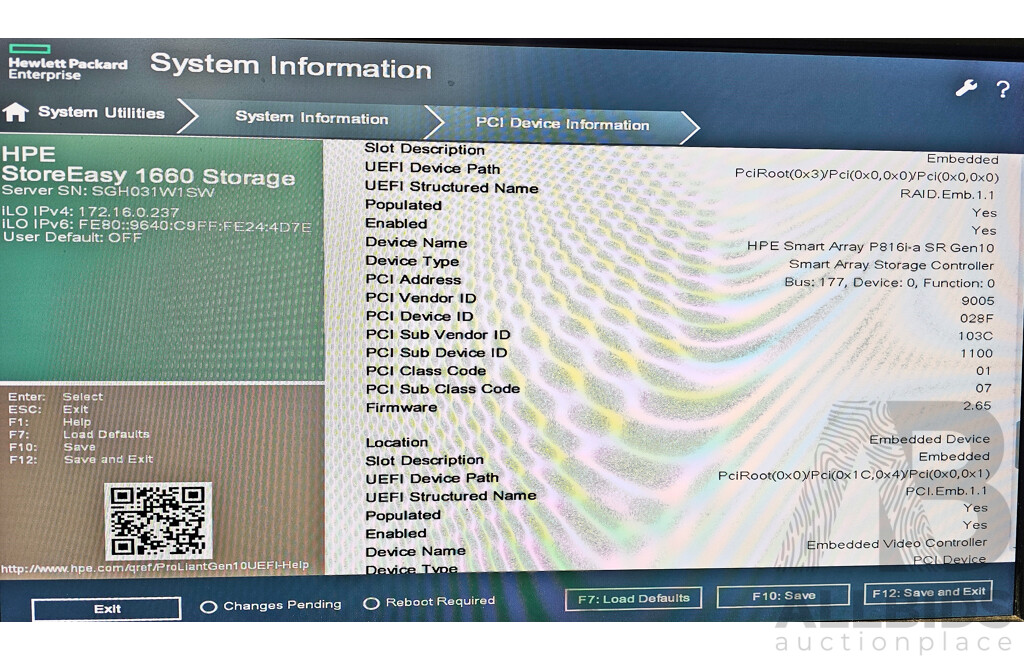Click the PCI Sub Vendor ID value 103C
Viewport: 1024px width, 660px height.
(975, 336)
